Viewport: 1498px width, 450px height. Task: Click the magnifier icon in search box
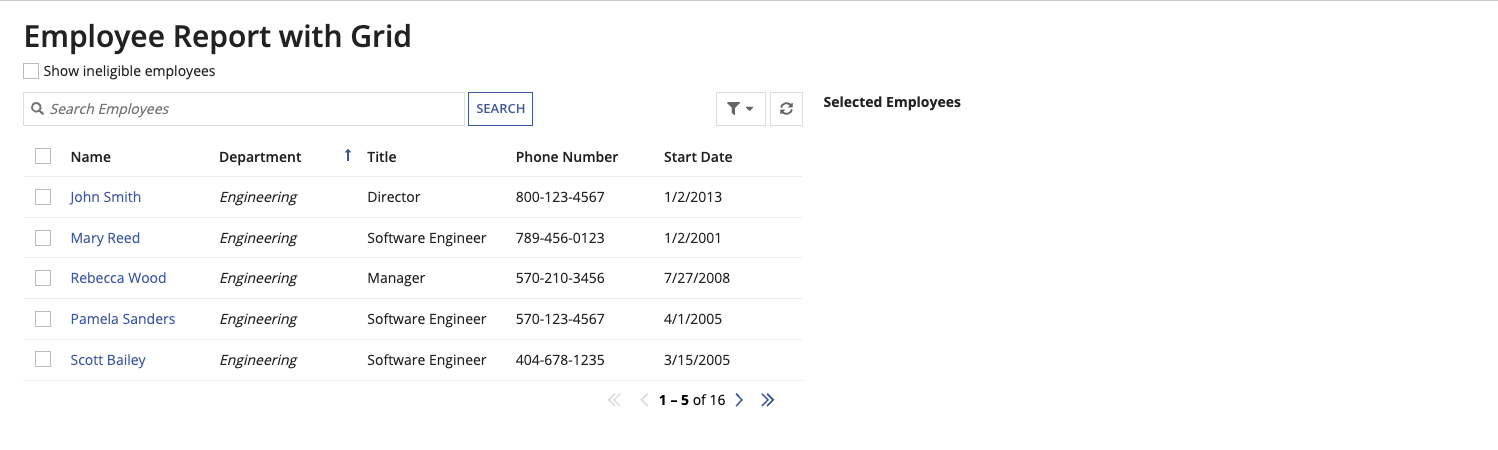(37, 109)
